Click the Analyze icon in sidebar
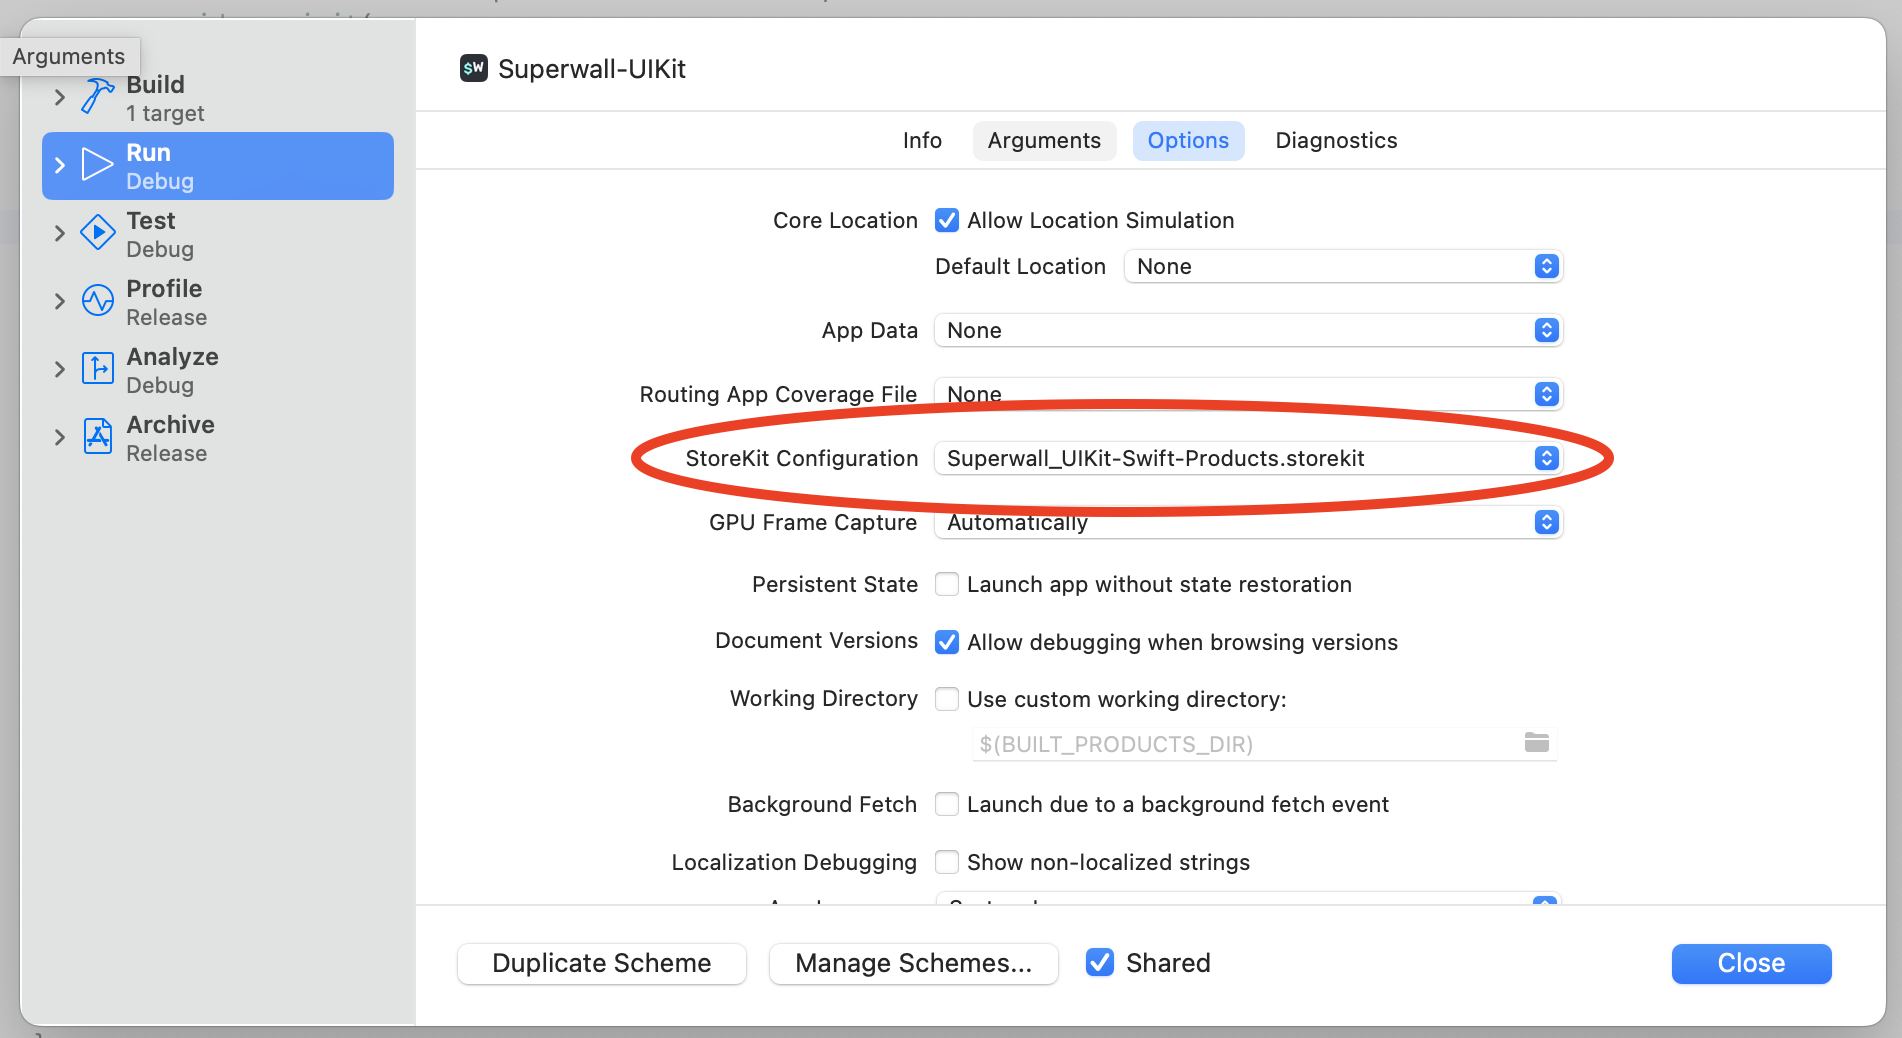 (97, 369)
